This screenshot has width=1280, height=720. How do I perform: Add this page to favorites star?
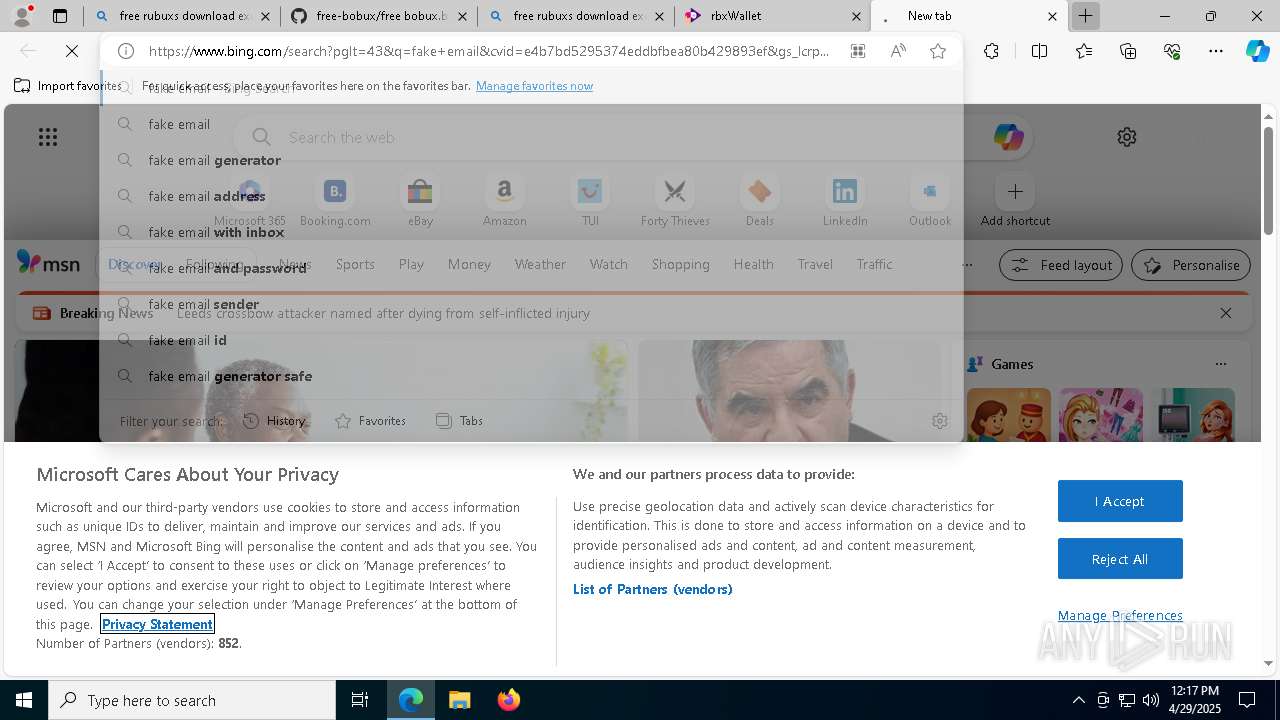pyautogui.click(x=938, y=51)
